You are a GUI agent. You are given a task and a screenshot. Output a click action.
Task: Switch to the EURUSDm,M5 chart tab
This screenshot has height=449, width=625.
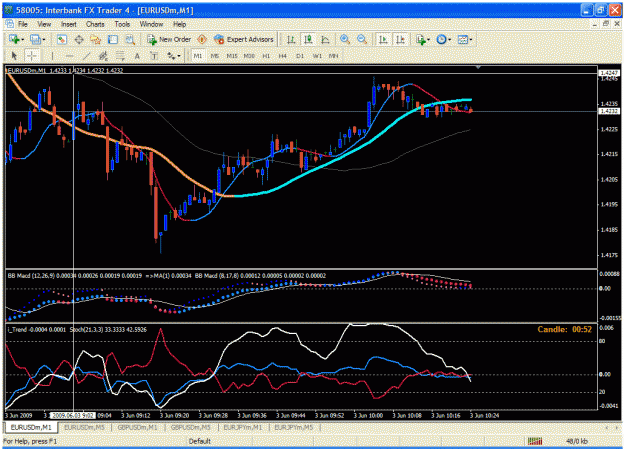(x=84, y=427)
